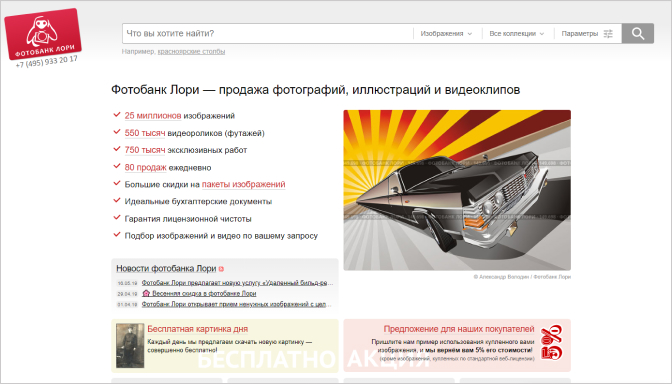
Task: Open the '25 миллионов' images link
Action: point(153,116)
